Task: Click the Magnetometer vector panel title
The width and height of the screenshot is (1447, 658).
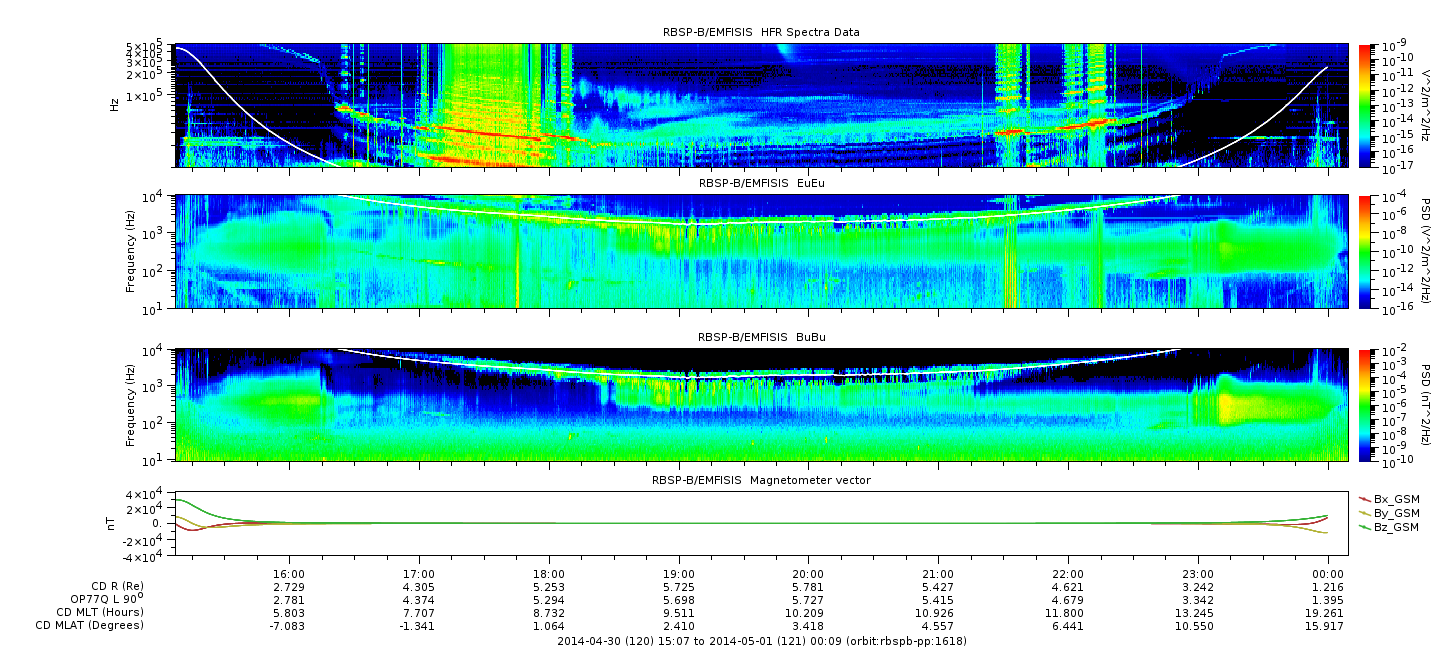Action: pyautogui.click(x=761, y=480)
